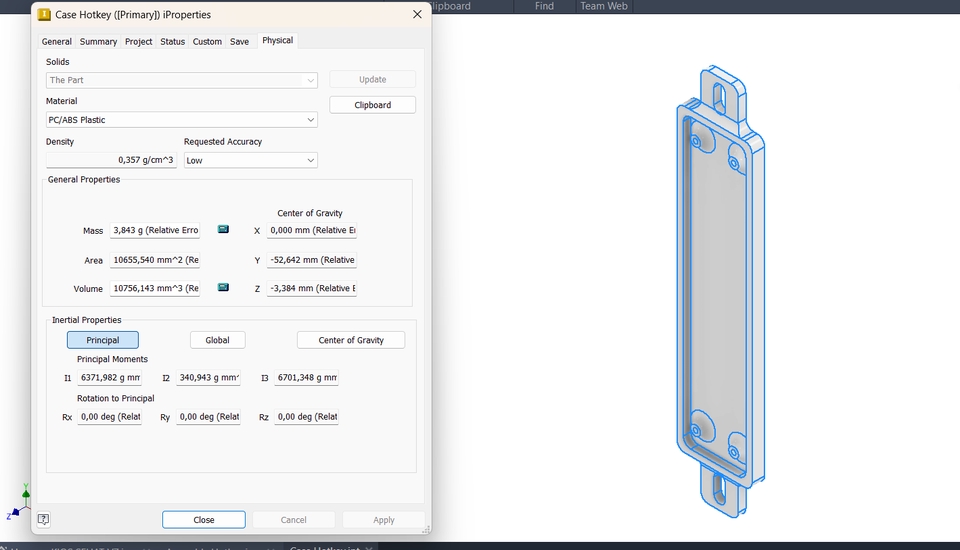Open the Material dropdown PC/ABS Plastic
Screen dimensions: 960x550
click(182, 120)
